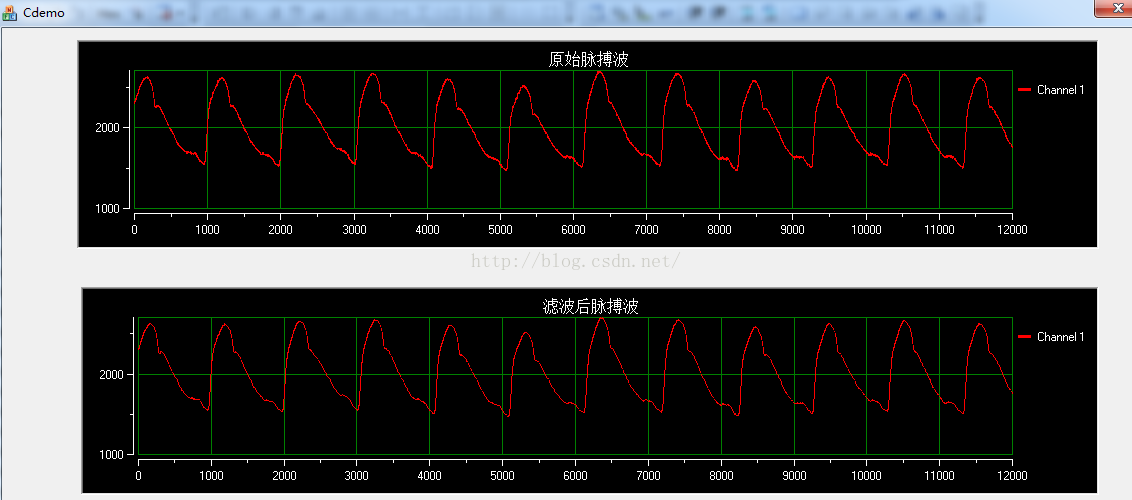Click the red legend swatch of 滤波后脉搏波 chart
This screenshot has height=500, width=1132.
click(1024, 336)
